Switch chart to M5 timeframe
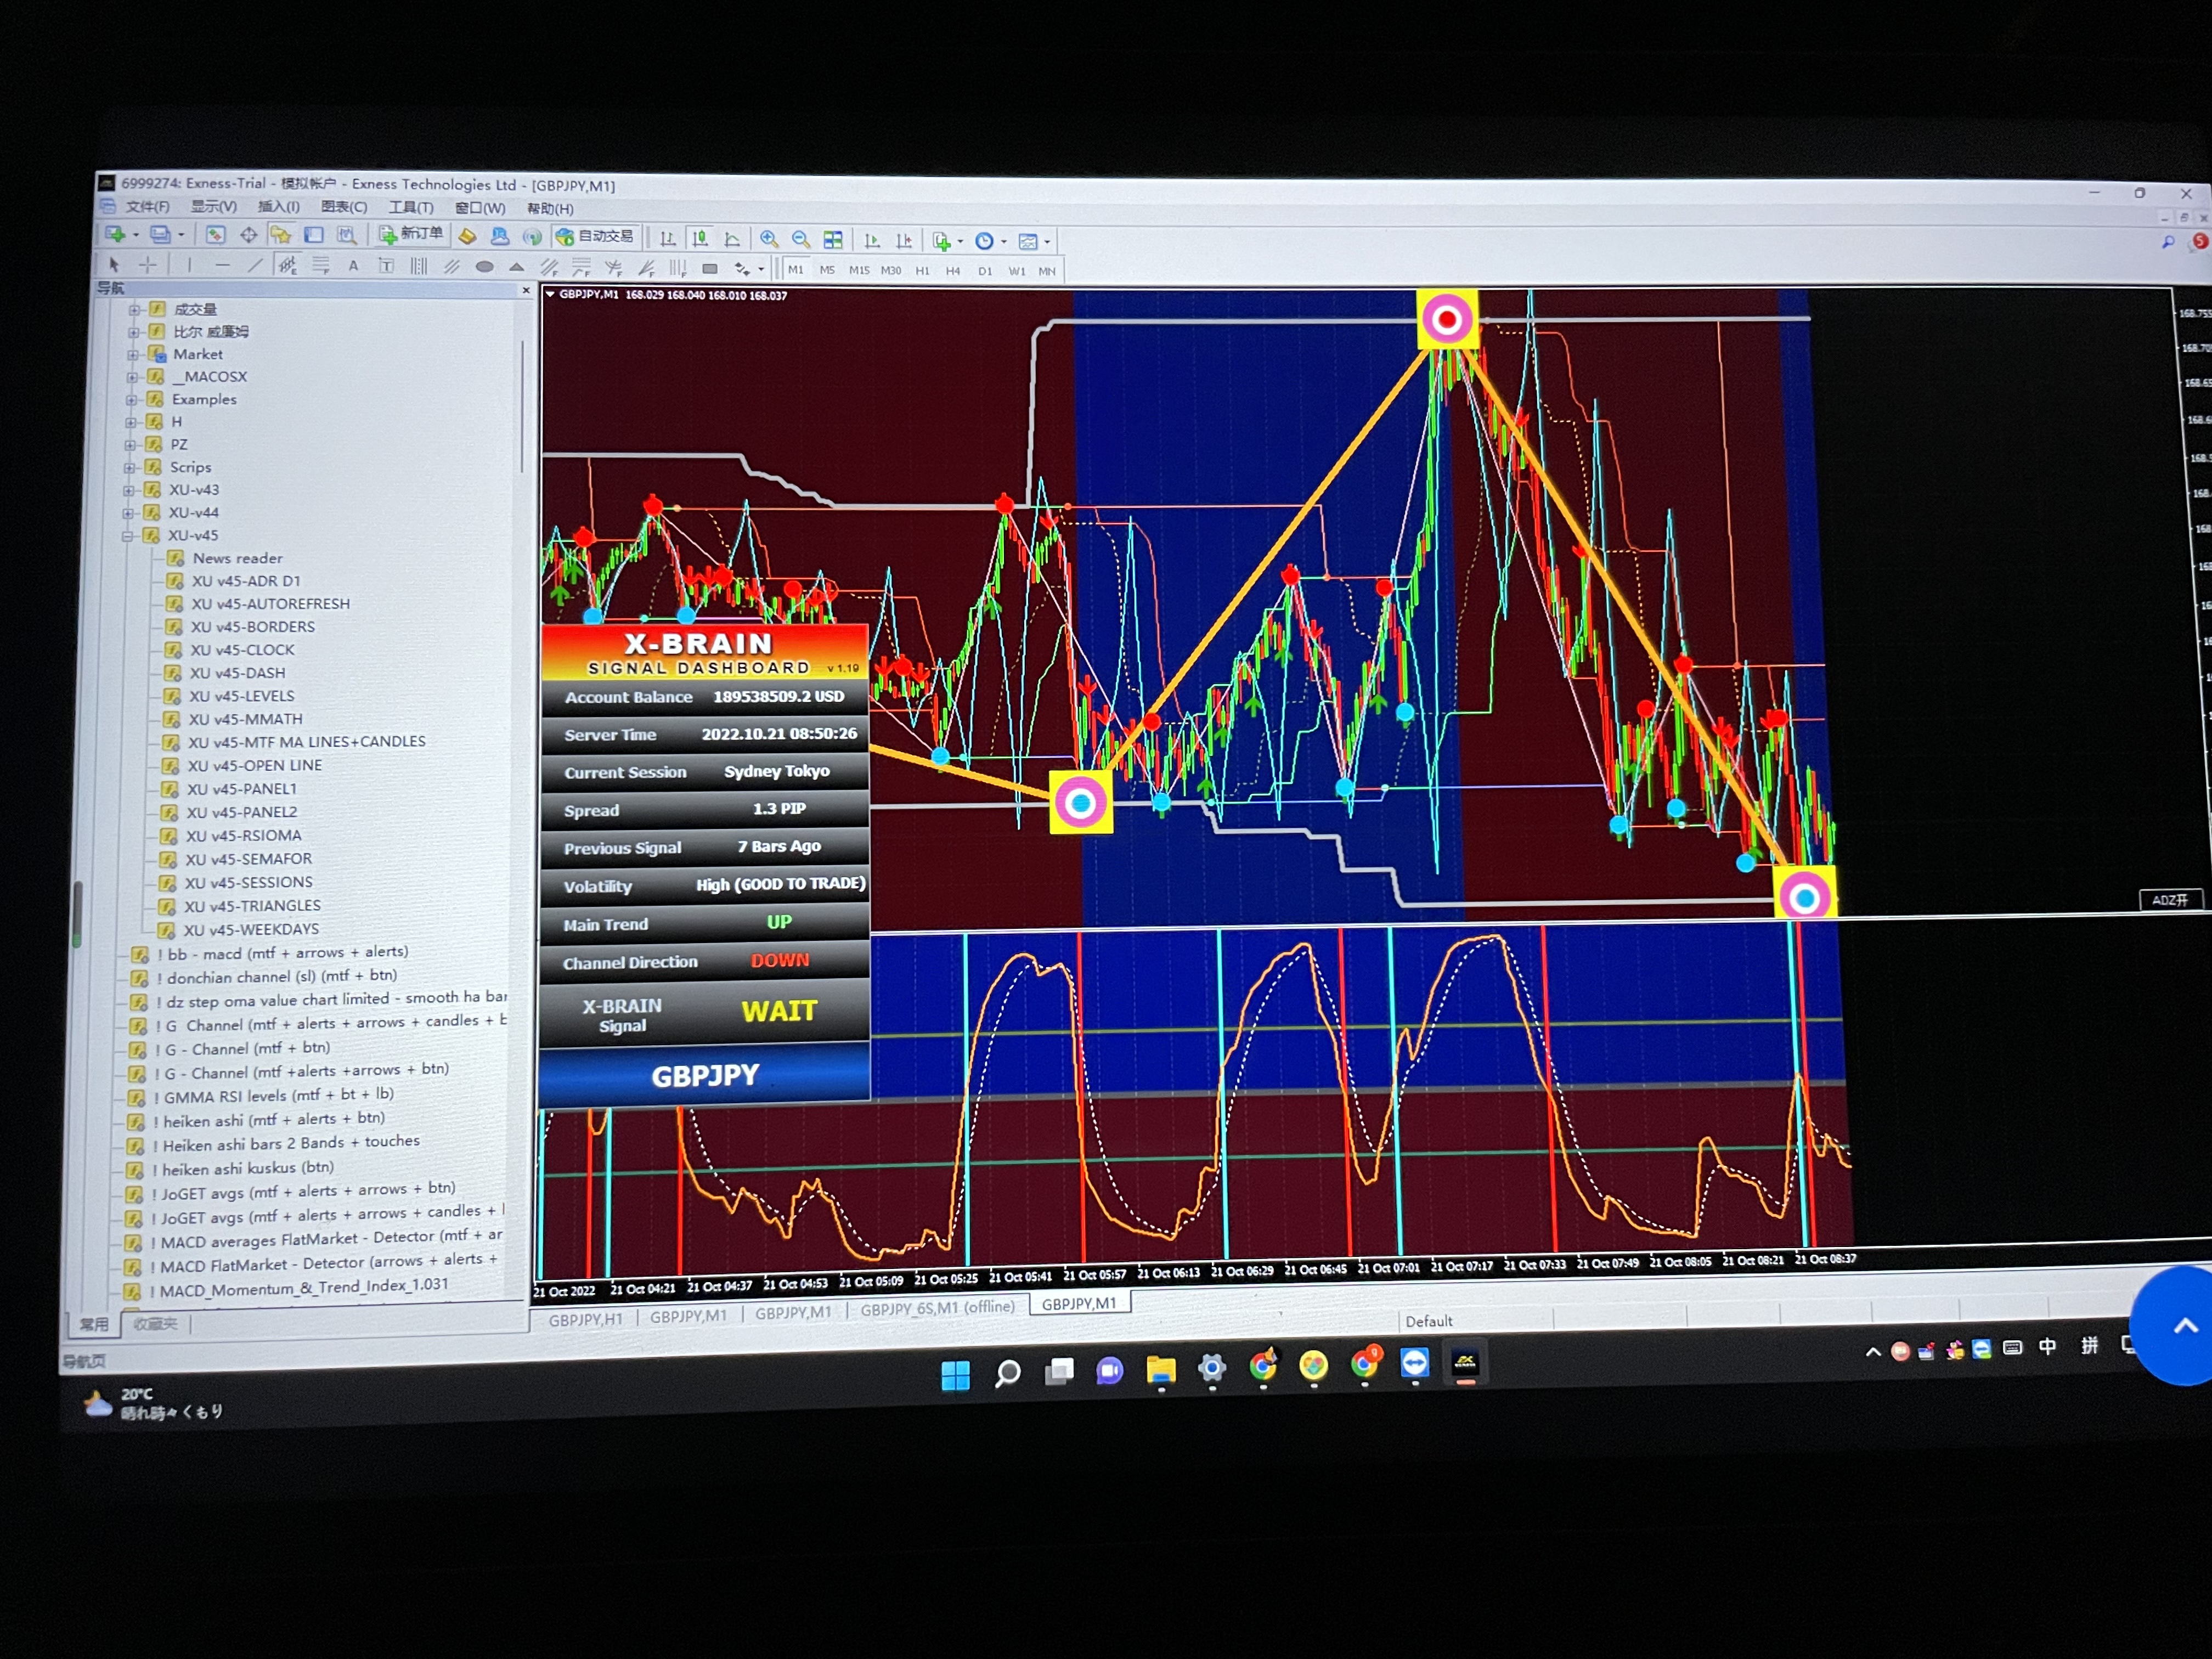This screenshot has height=1659, width=2212. tap(827, 270)
